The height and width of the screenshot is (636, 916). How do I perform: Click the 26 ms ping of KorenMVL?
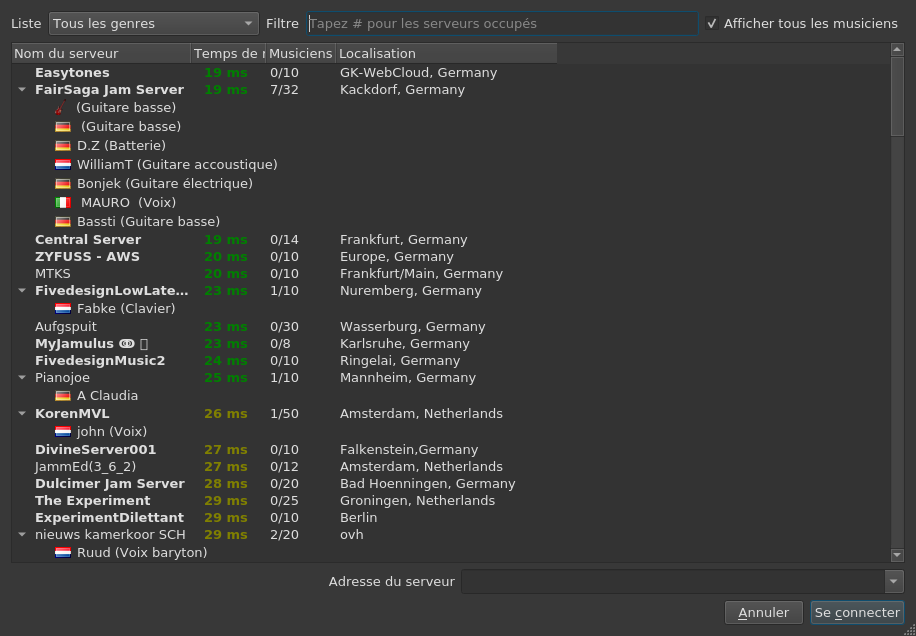226,413
